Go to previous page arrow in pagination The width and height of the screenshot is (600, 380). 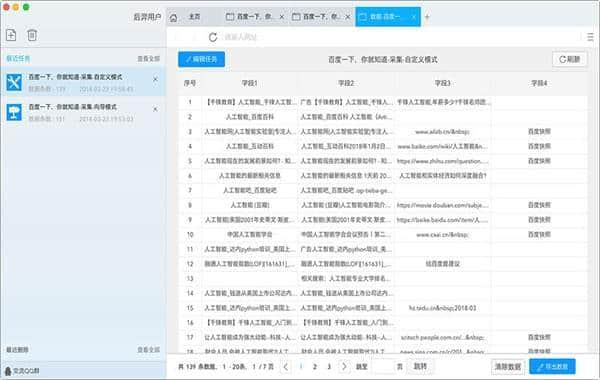click(286, 366)
